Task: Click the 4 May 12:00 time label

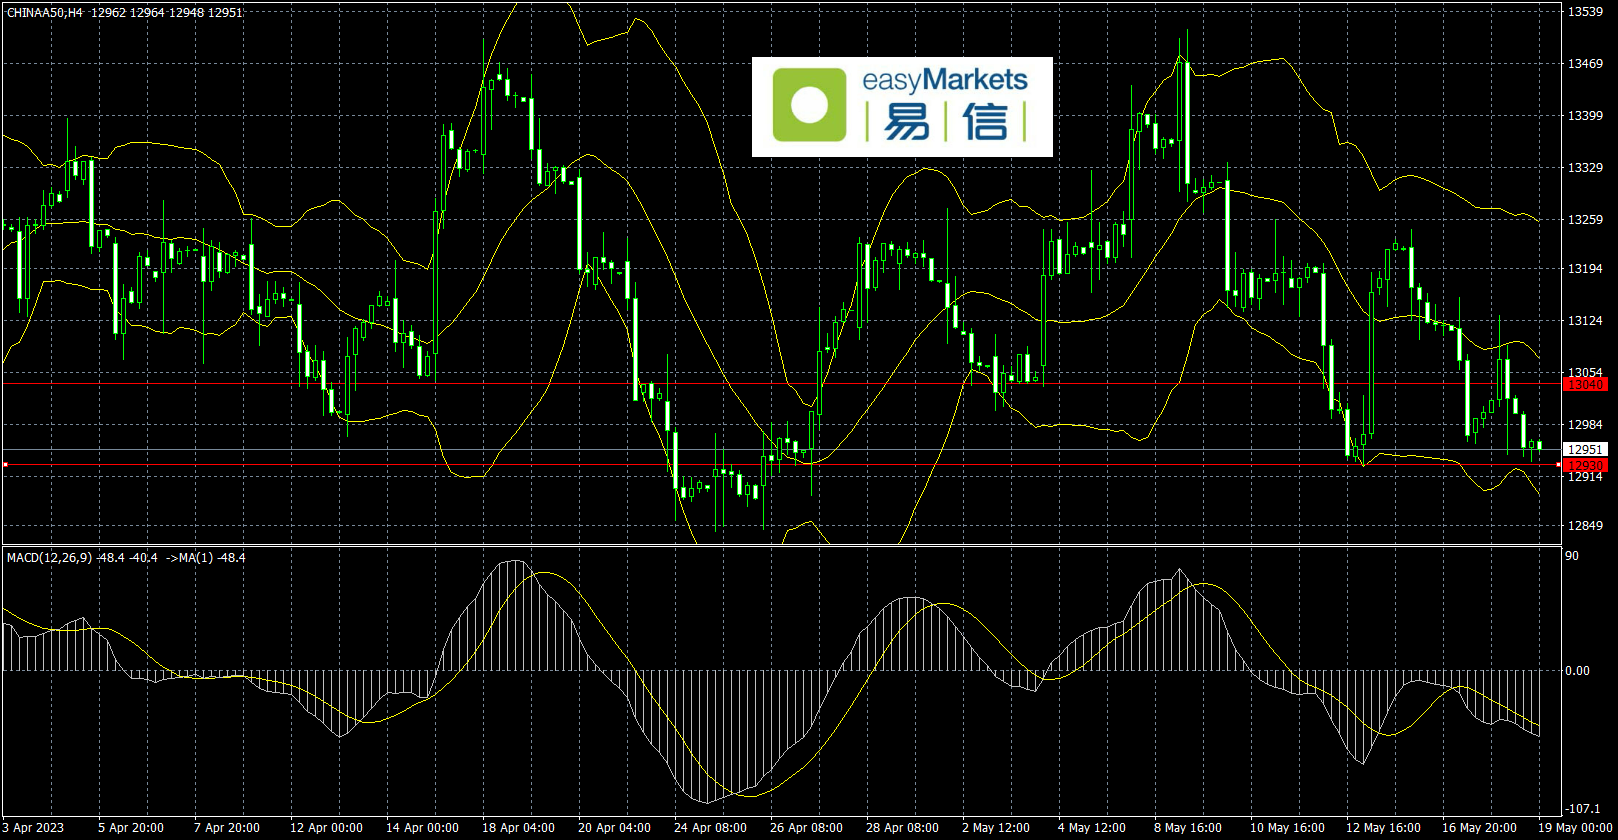Action: (x=1092, y=828)
